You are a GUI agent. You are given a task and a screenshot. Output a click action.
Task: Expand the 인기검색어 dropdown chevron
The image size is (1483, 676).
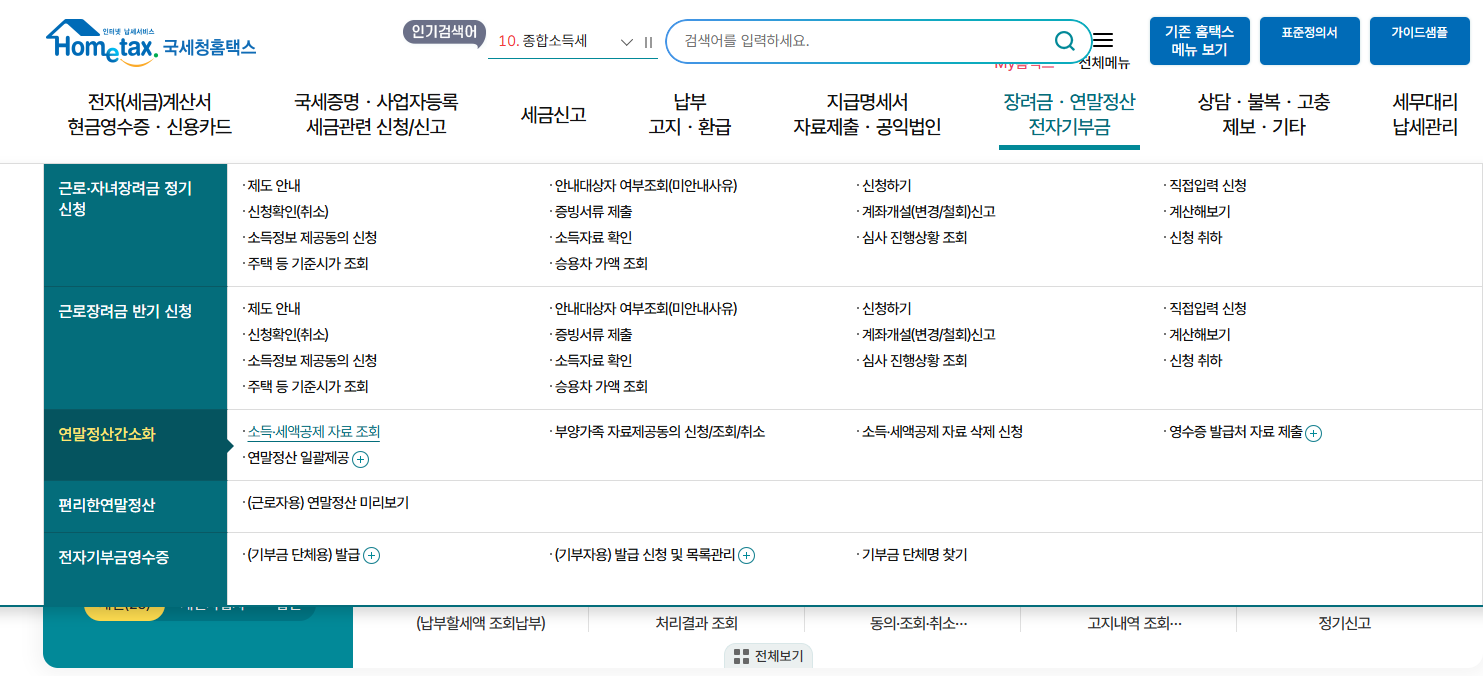[x=628, y=43]
